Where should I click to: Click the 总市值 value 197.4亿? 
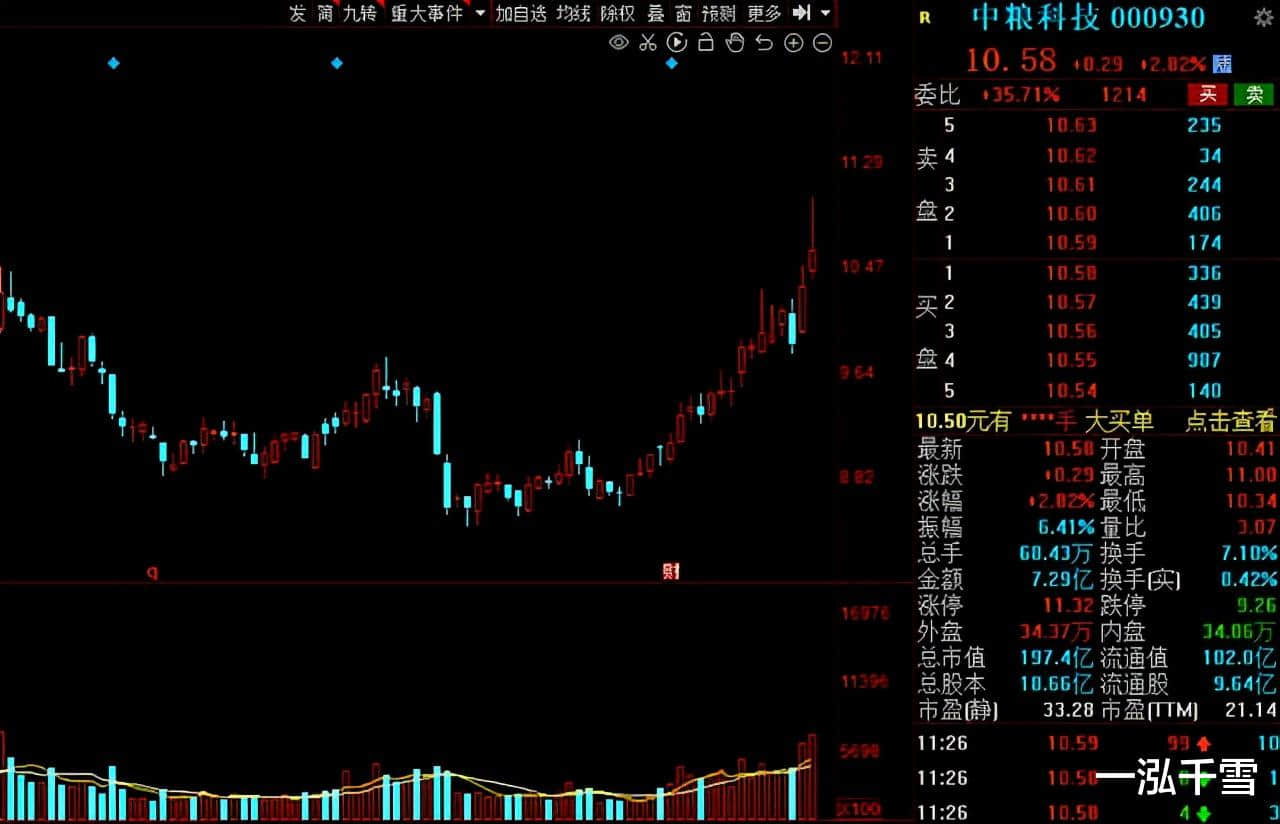(x=1056, y=658)
